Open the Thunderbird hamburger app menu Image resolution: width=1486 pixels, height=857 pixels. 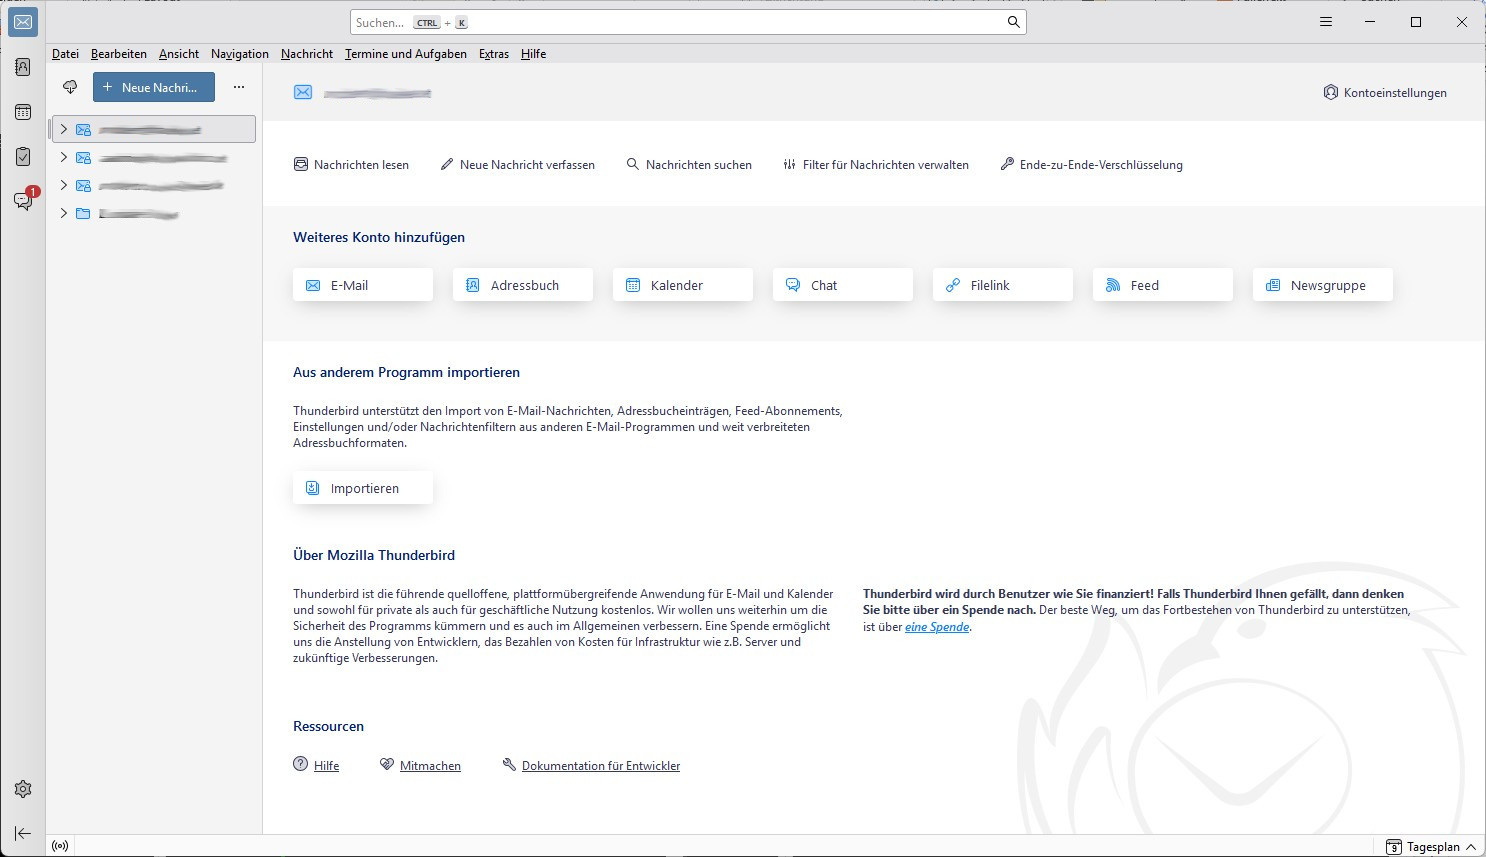pyautogui.click(x=1326, y=22)
